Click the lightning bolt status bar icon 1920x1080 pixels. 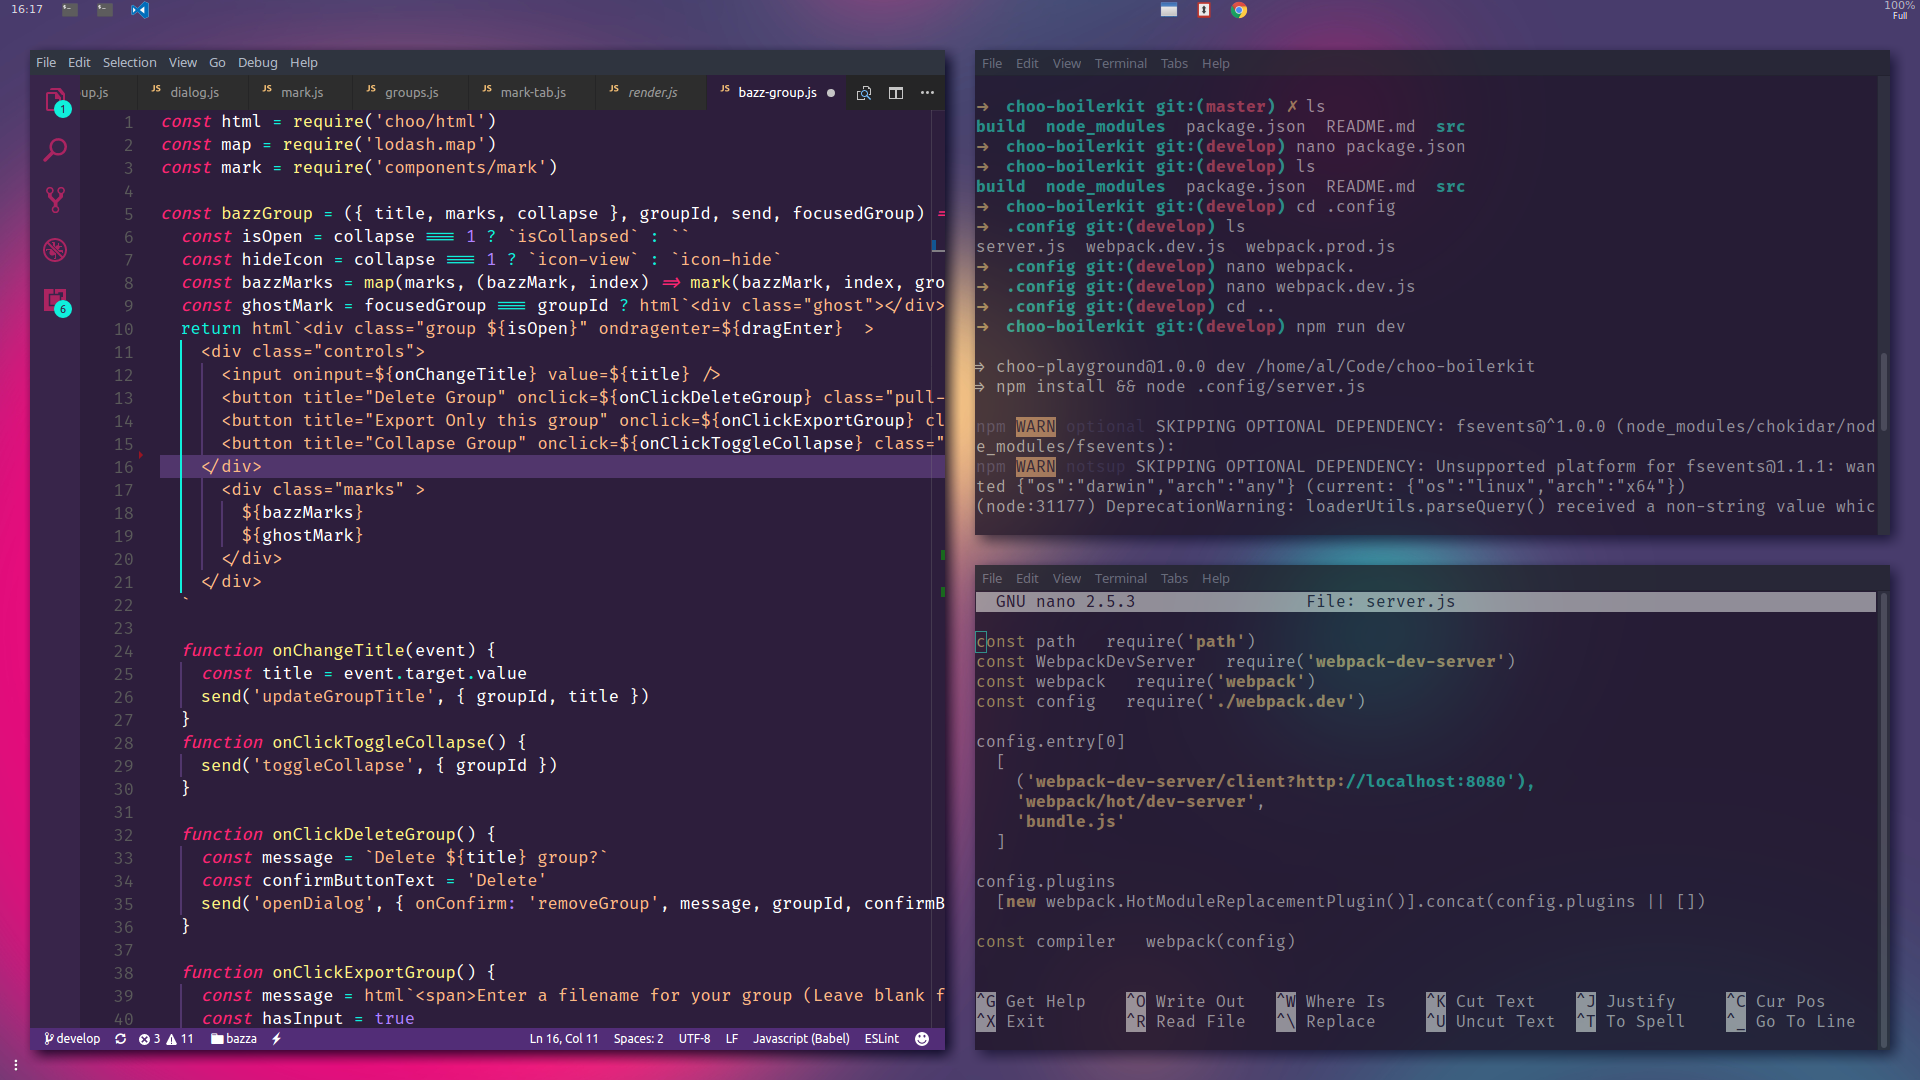tap(277, 1039)
